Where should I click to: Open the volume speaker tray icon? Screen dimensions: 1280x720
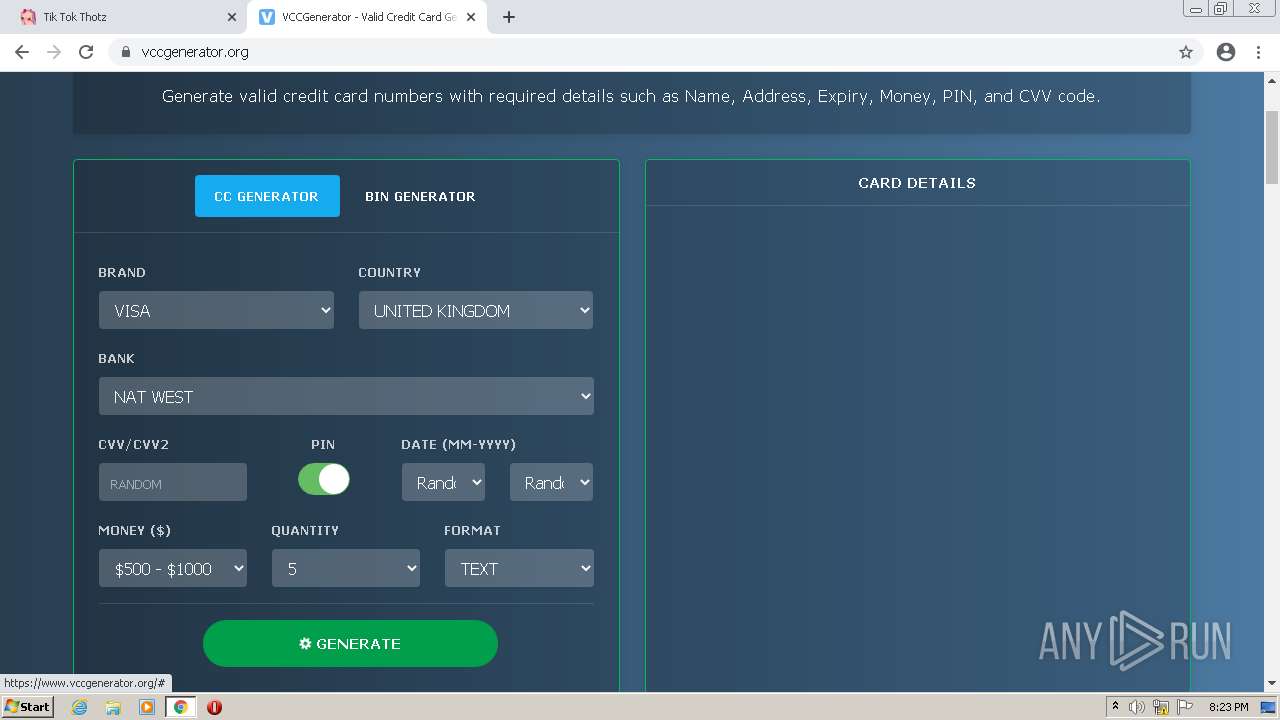pos(1137,707)
